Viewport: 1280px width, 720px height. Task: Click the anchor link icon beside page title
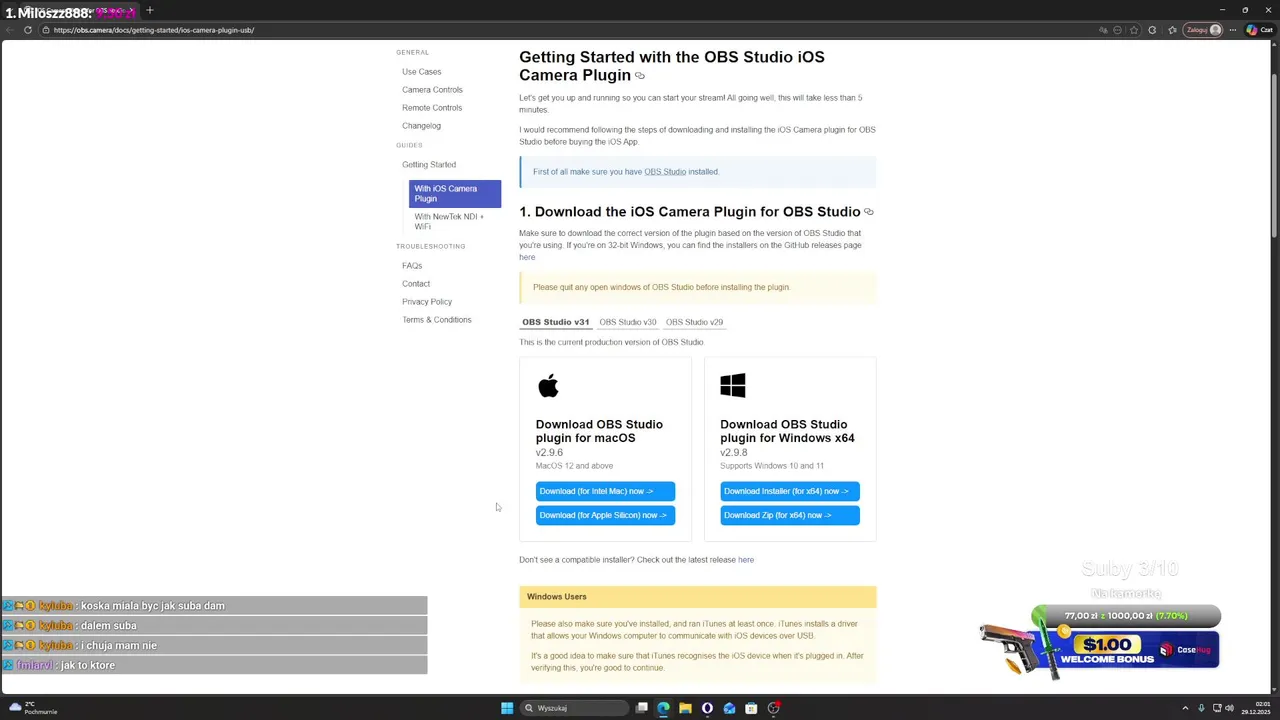pos(640,76)
